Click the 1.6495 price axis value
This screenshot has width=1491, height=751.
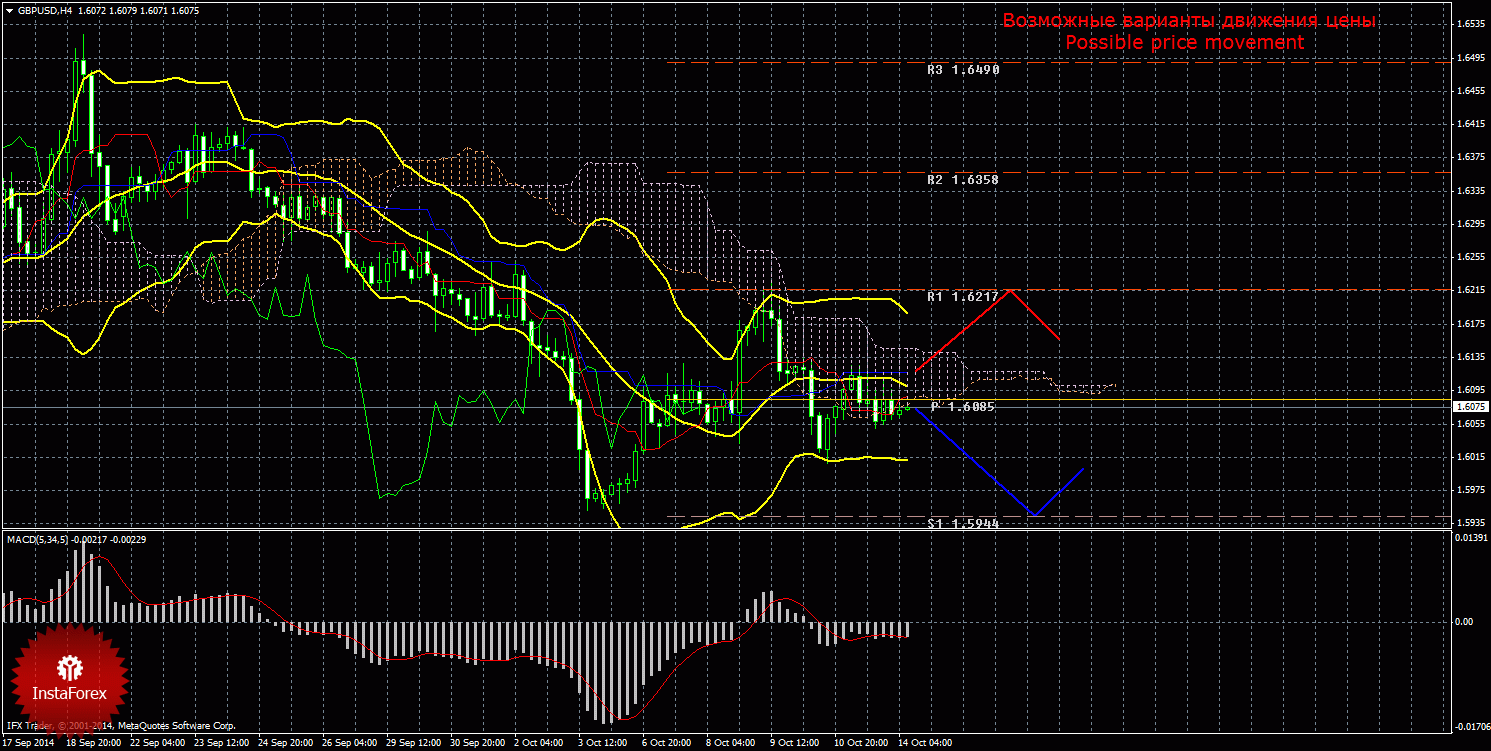point(1470,58)
